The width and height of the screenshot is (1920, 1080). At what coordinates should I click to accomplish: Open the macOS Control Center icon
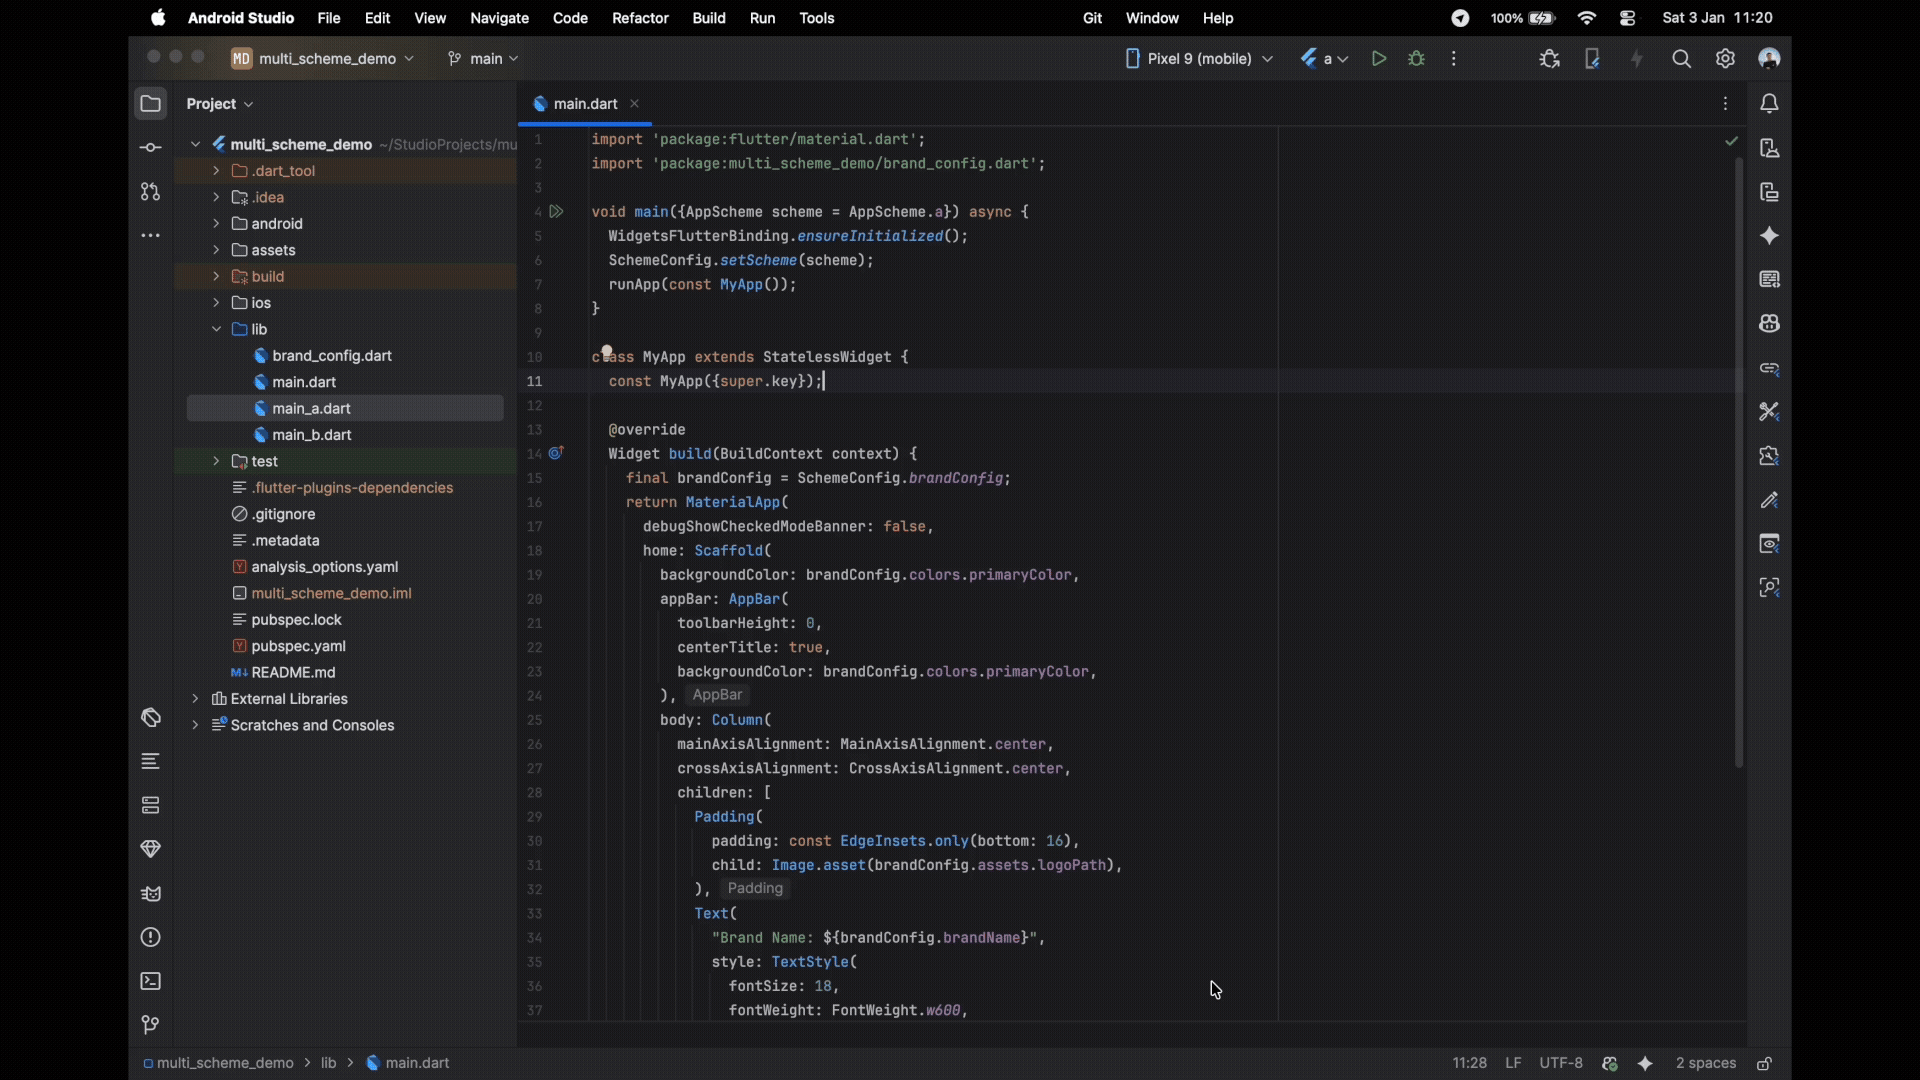point(1628,18)
